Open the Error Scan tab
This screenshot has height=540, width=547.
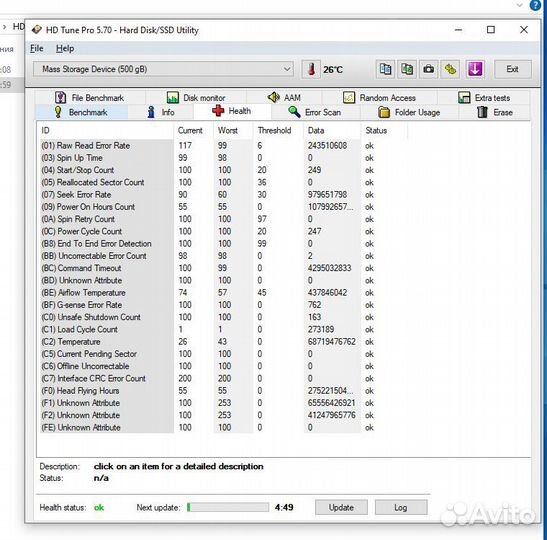[x=315, y=112]
